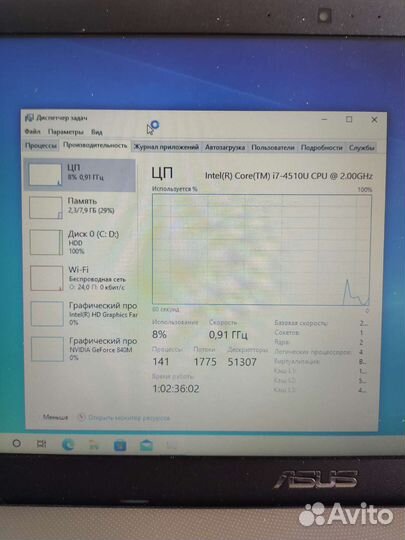Click the Task Manager title bar icon
Screen dimensions: 405x540
[29, 118]
